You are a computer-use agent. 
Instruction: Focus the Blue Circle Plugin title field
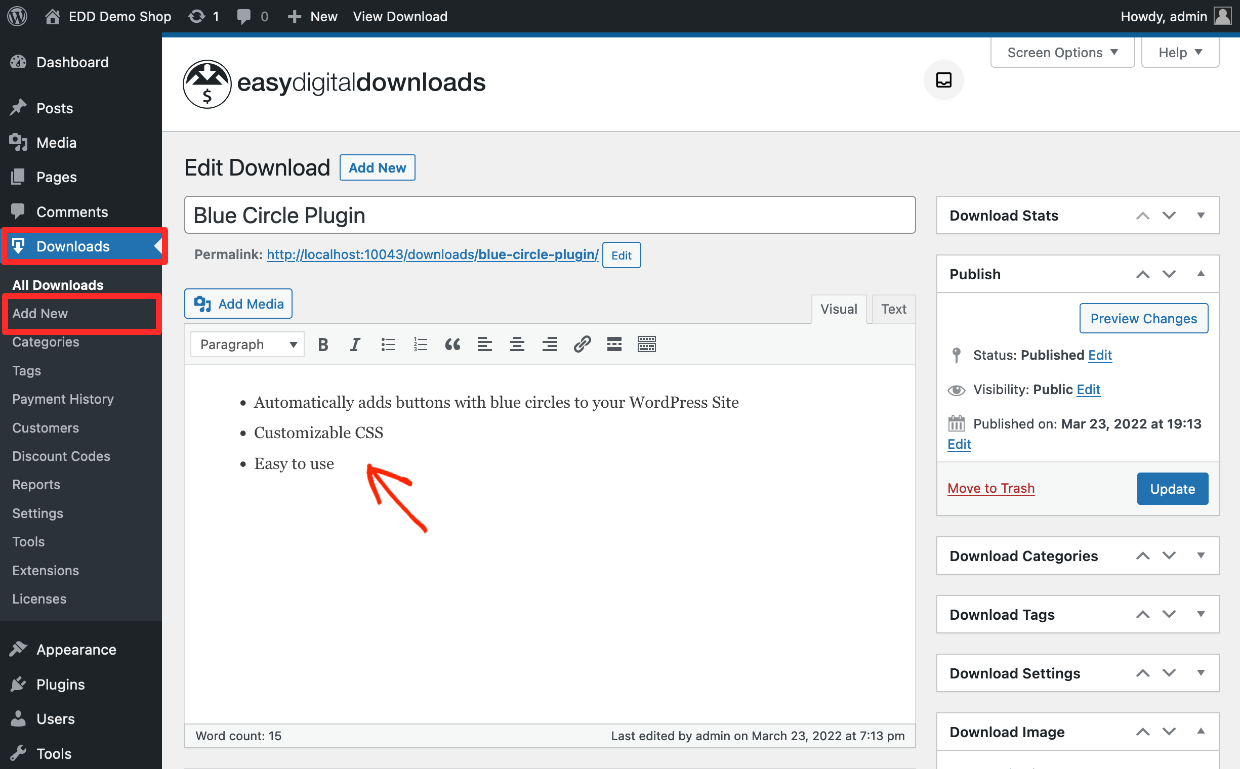click(550, 215)
